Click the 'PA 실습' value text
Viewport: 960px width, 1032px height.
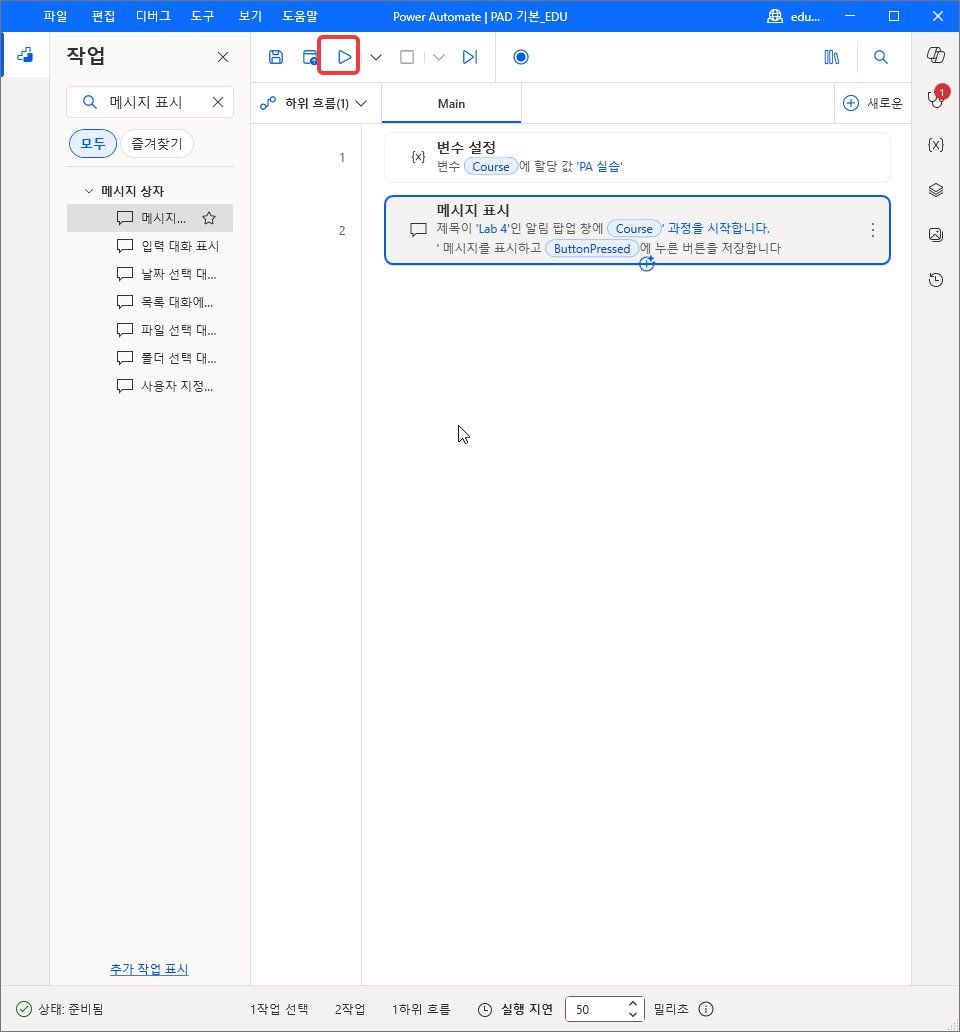[599, 167]
